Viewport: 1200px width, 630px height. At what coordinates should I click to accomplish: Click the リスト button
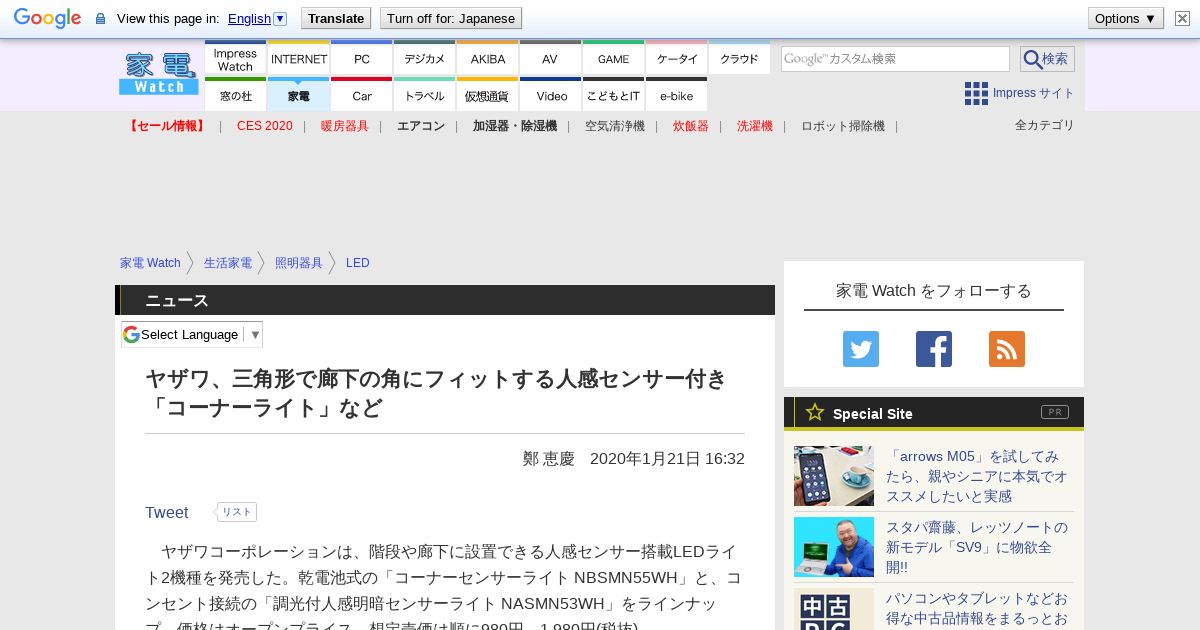coord(236,512)
